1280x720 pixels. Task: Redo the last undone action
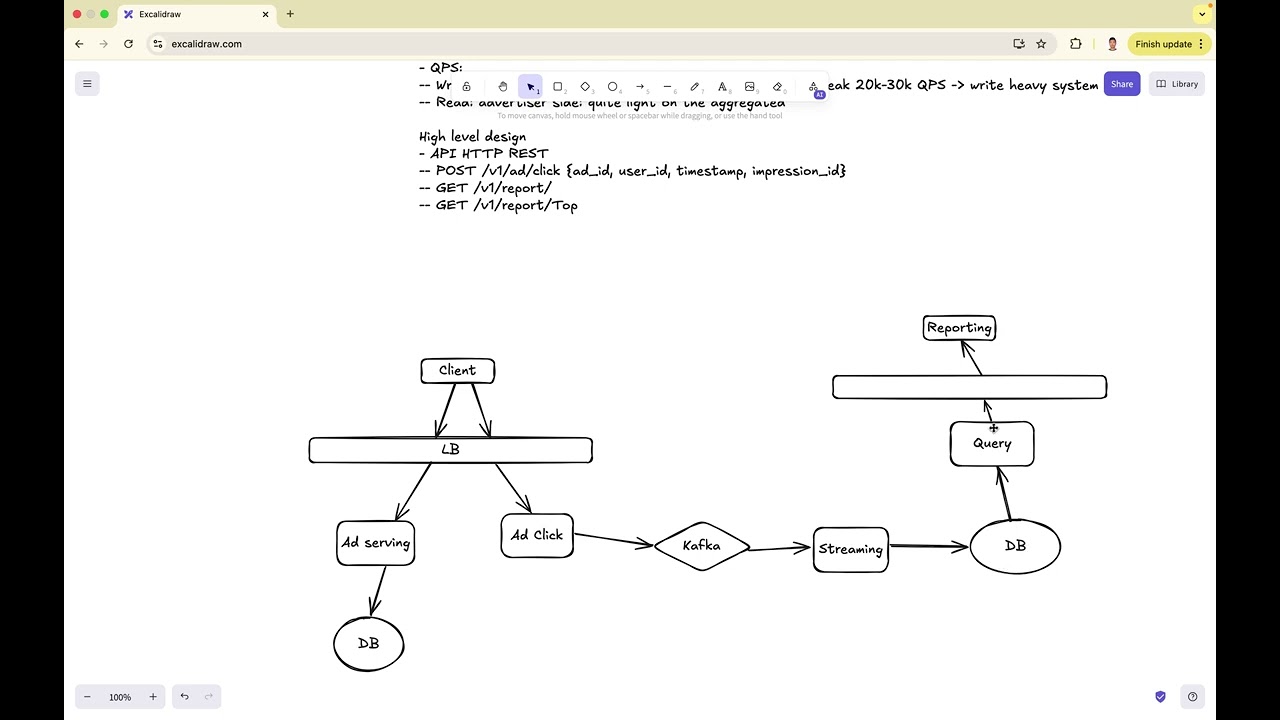[209, 697]
